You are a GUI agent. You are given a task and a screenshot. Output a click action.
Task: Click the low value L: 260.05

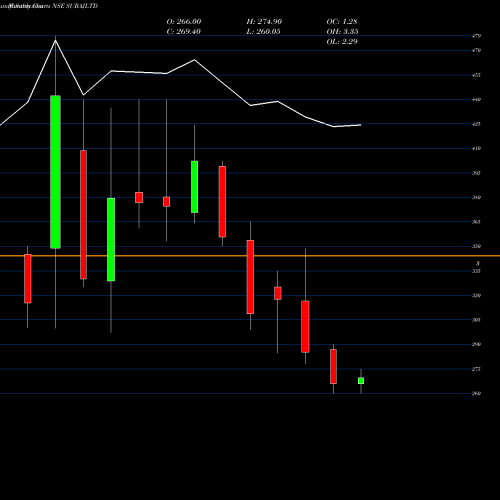click(263, 31)
